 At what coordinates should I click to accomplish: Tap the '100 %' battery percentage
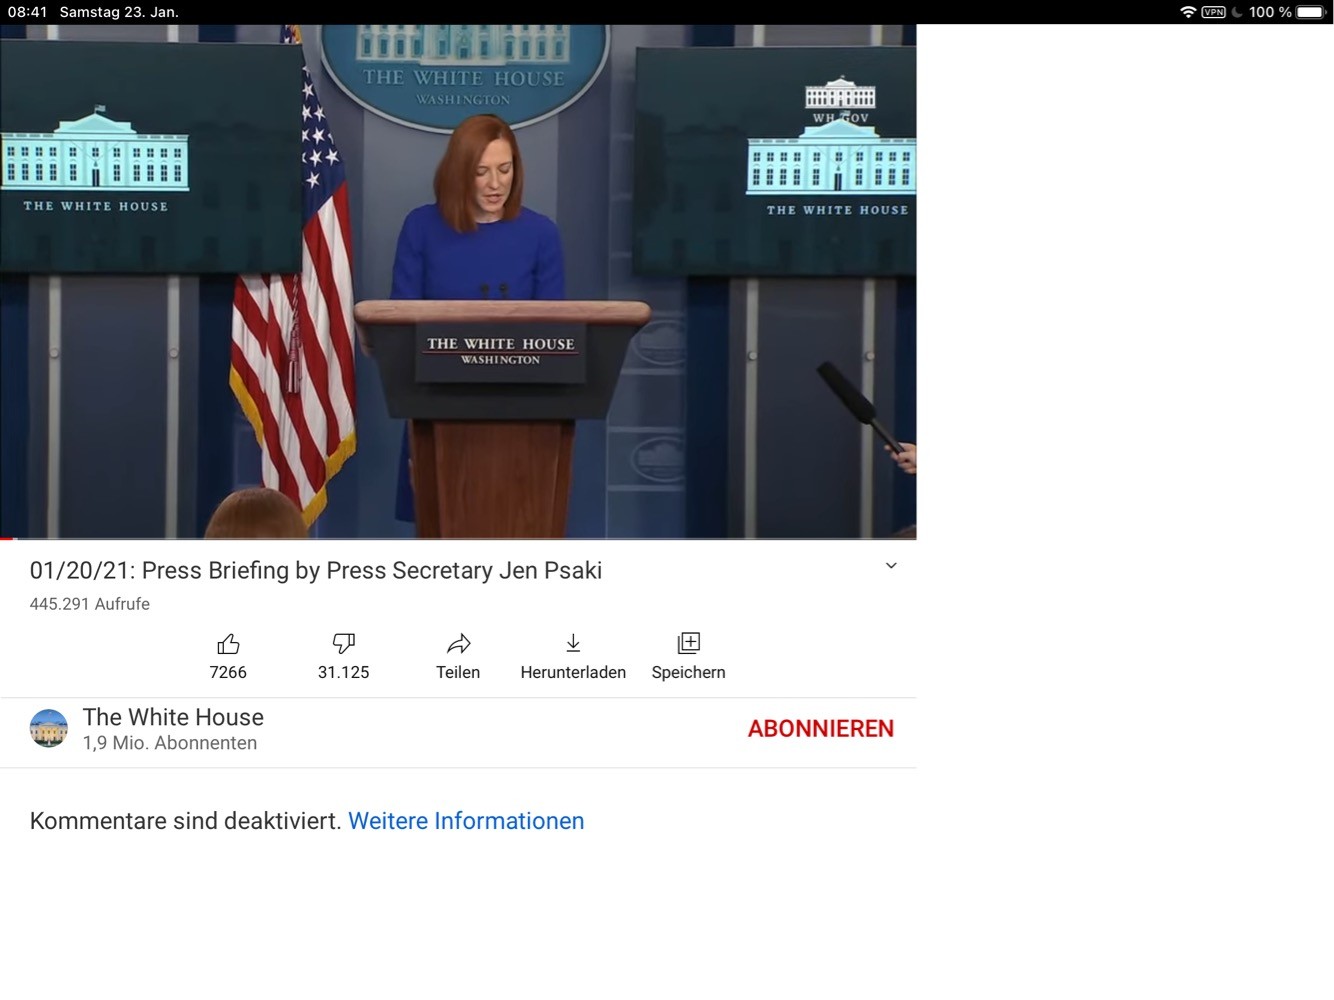pyautogui.click(x=1270, y=12)
